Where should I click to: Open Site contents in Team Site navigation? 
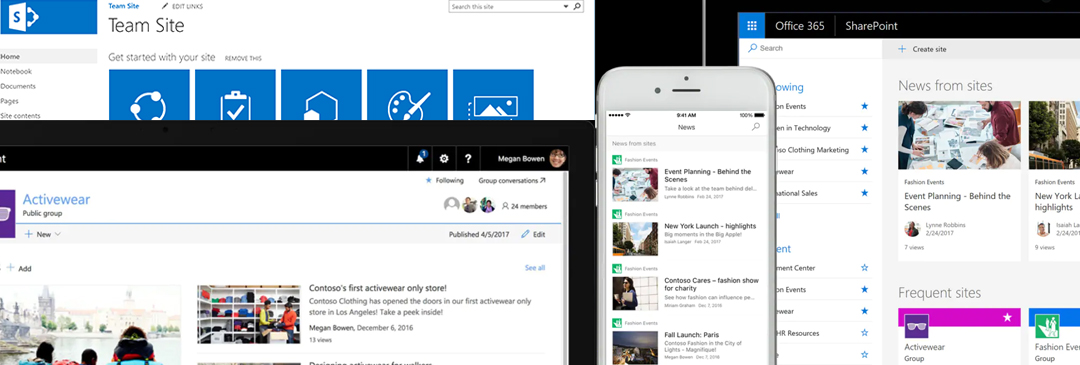coord(21,116)
